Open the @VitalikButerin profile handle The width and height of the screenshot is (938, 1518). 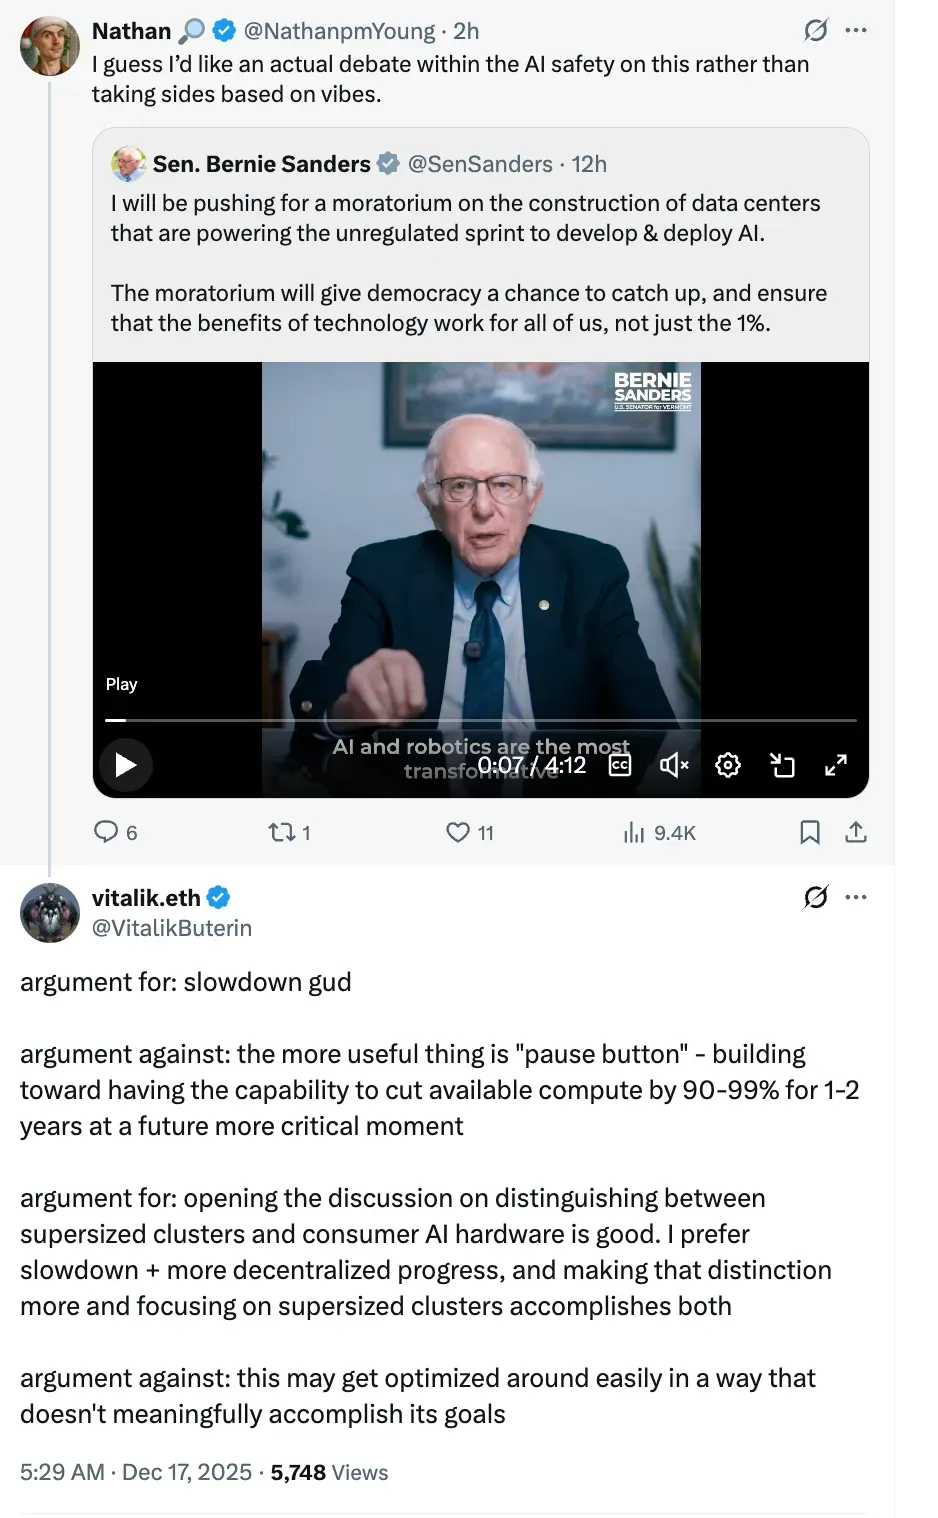(172, 928)
